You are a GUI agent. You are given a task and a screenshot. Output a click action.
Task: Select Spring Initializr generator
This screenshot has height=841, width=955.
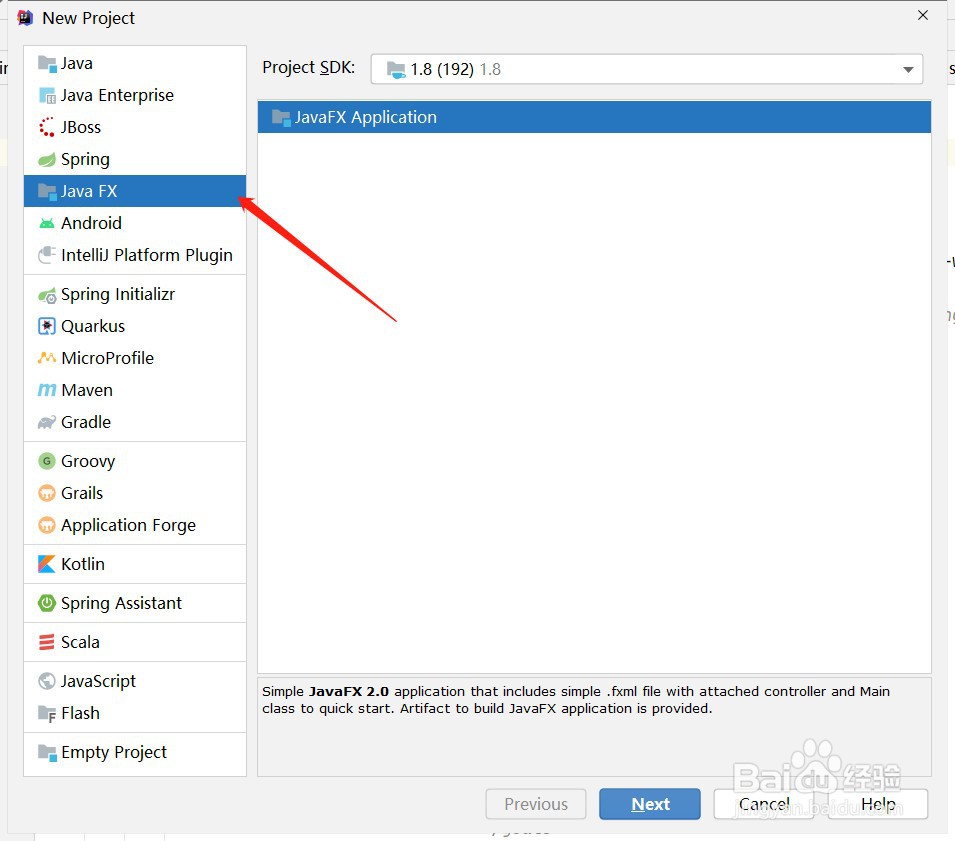pyautogui.click(x=135, y=295)
